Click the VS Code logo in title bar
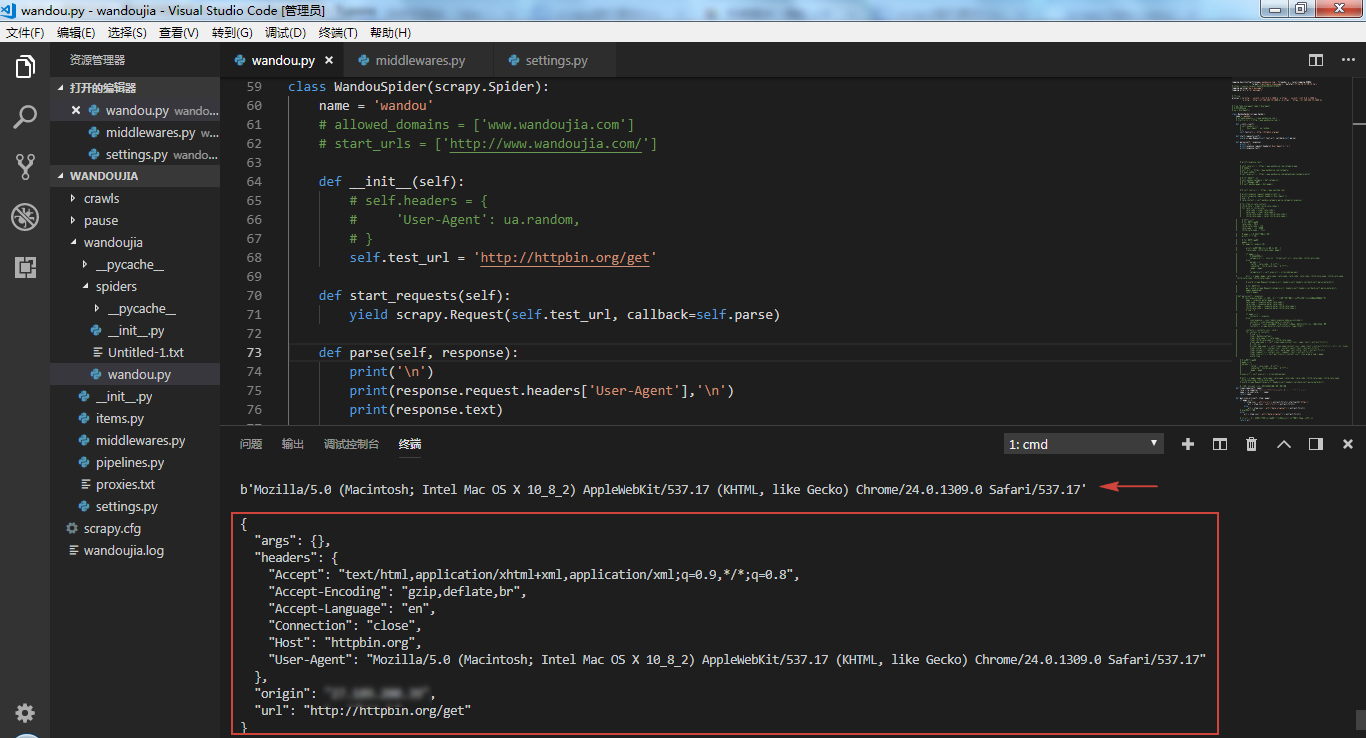1366x738 pixels. pyautogui.click(x=10, y=9)
